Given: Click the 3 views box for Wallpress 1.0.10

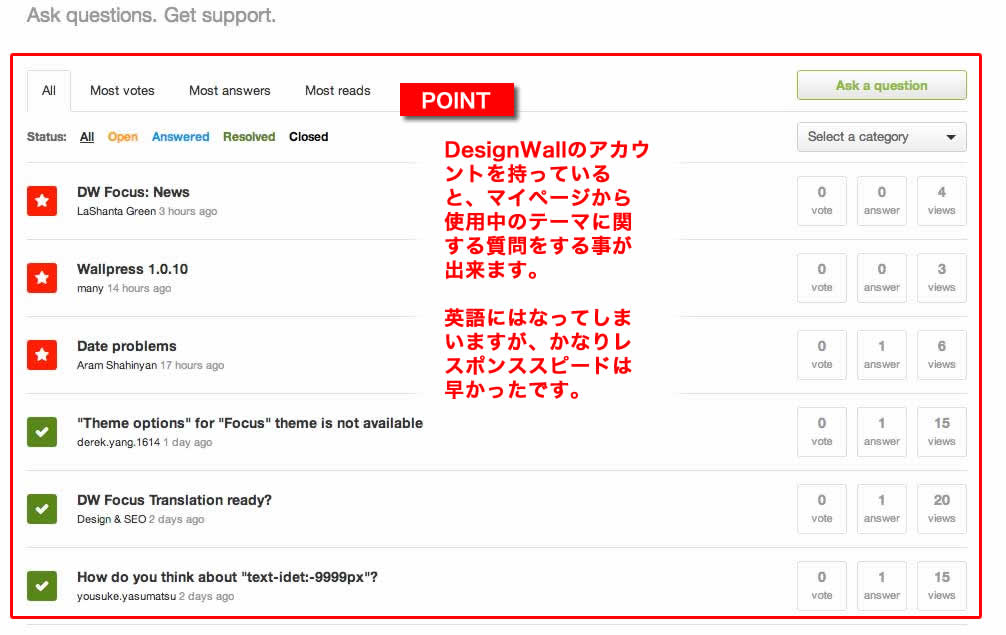Looking at the screenshot, I should [x=942, y=278].
